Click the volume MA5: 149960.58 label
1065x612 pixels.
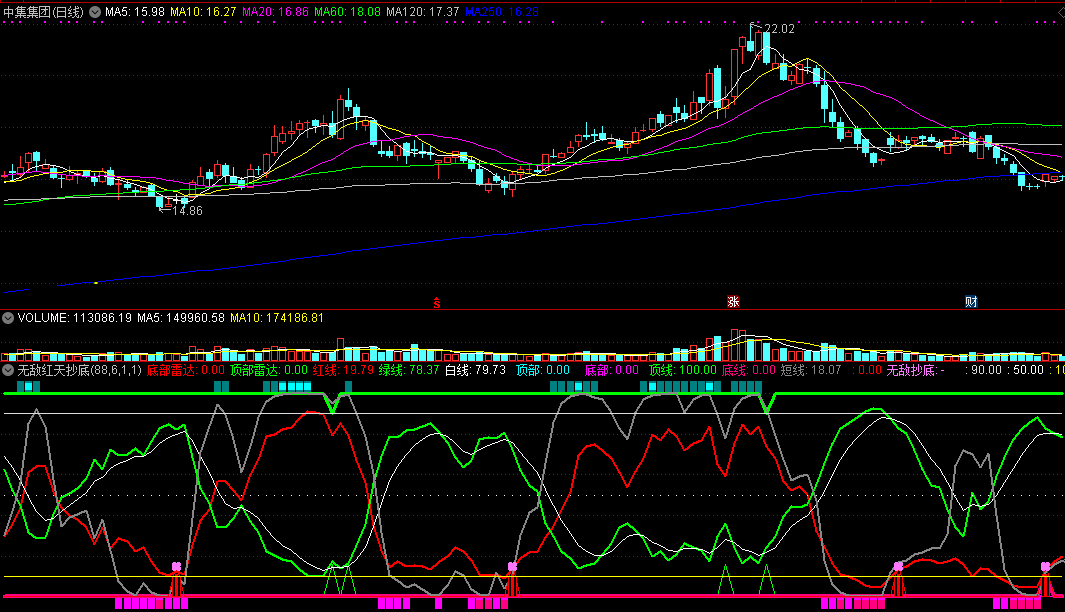point(181,318)
